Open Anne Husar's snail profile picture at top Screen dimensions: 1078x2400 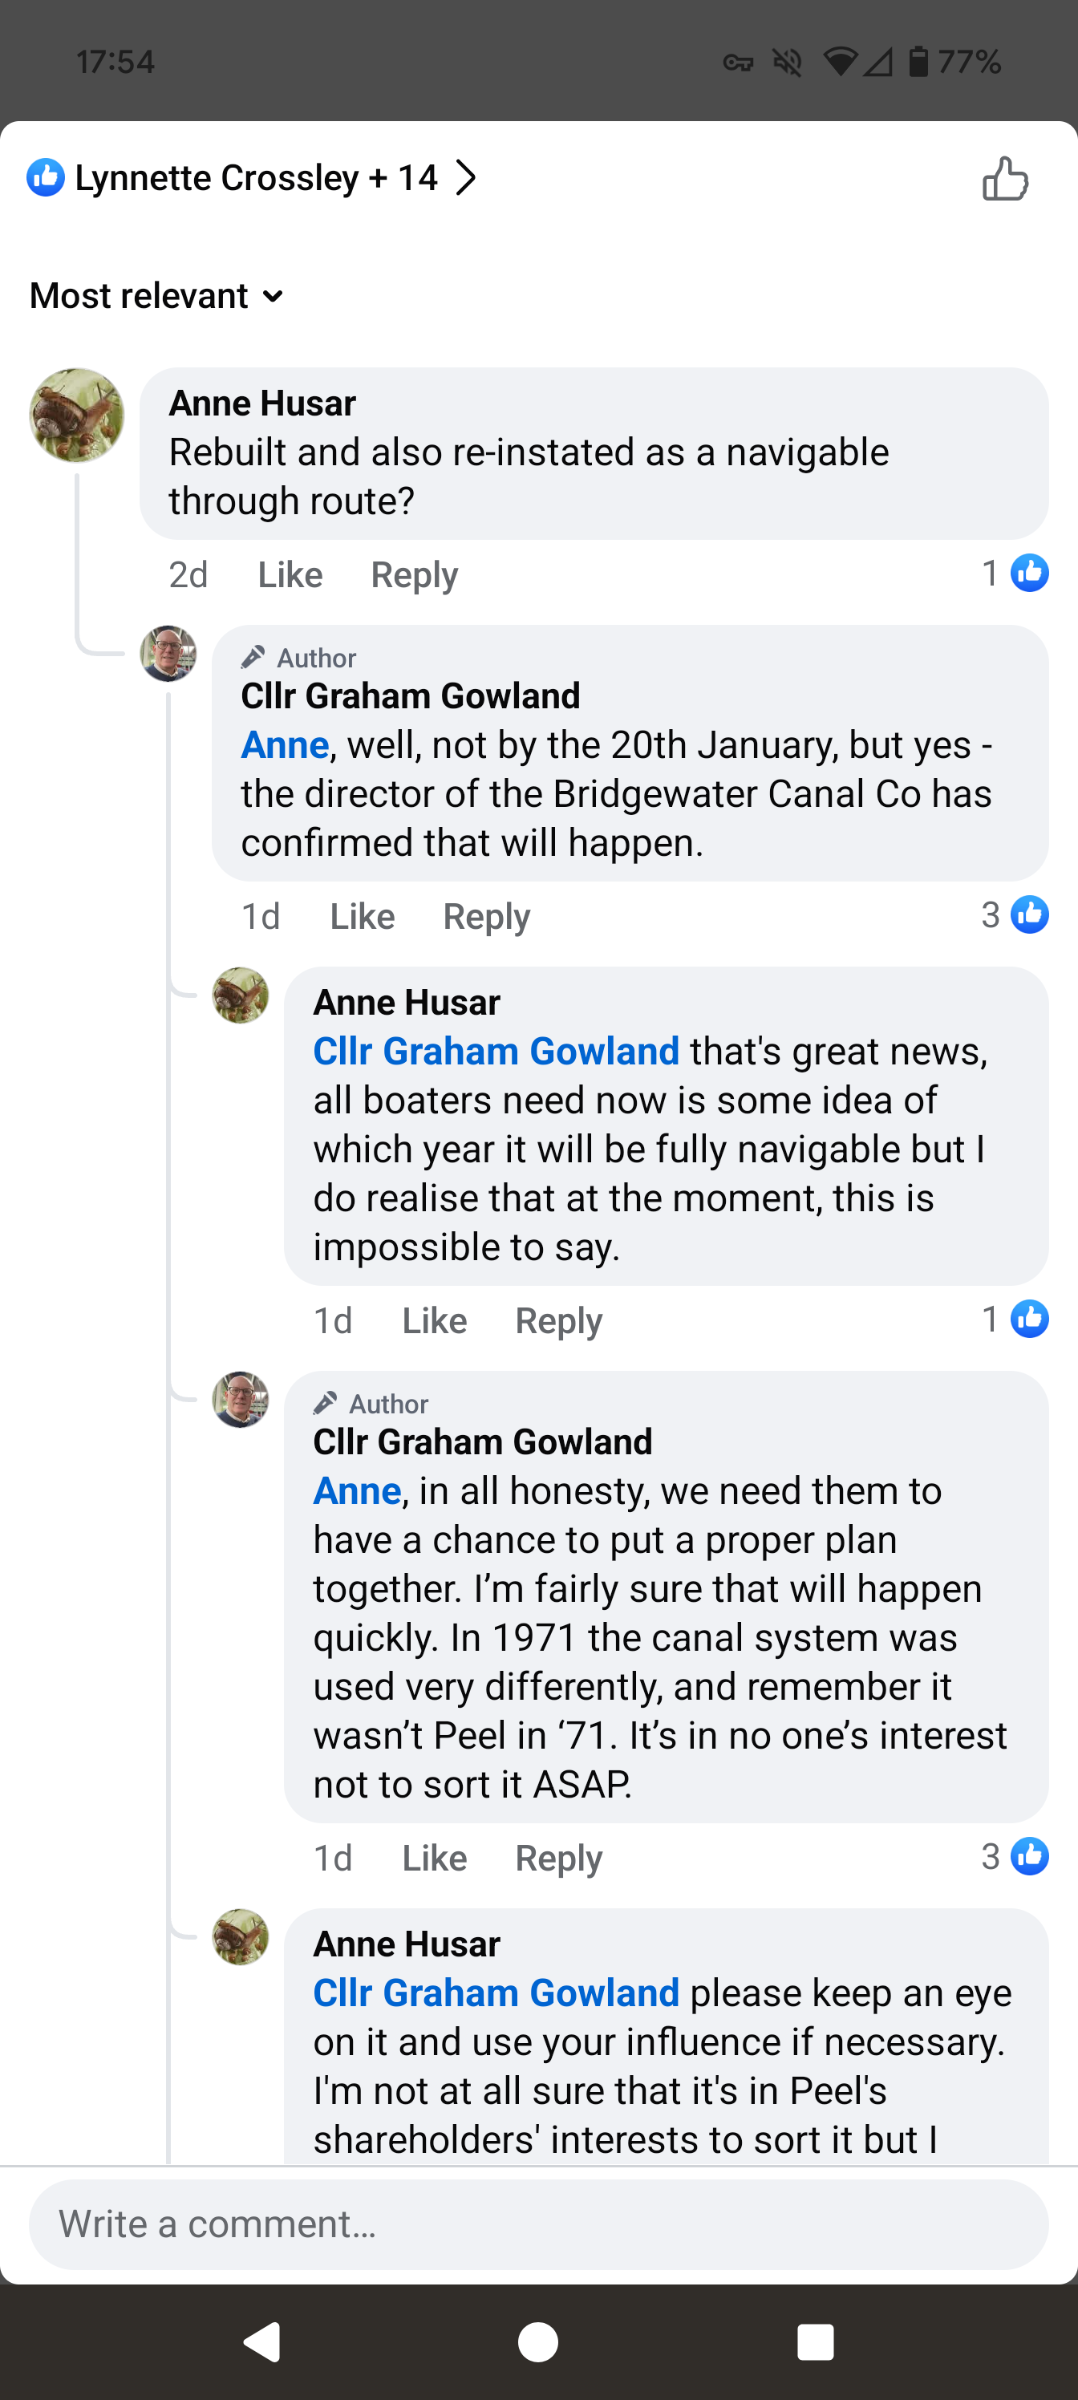pyautogui.click(x=77, y=415)
